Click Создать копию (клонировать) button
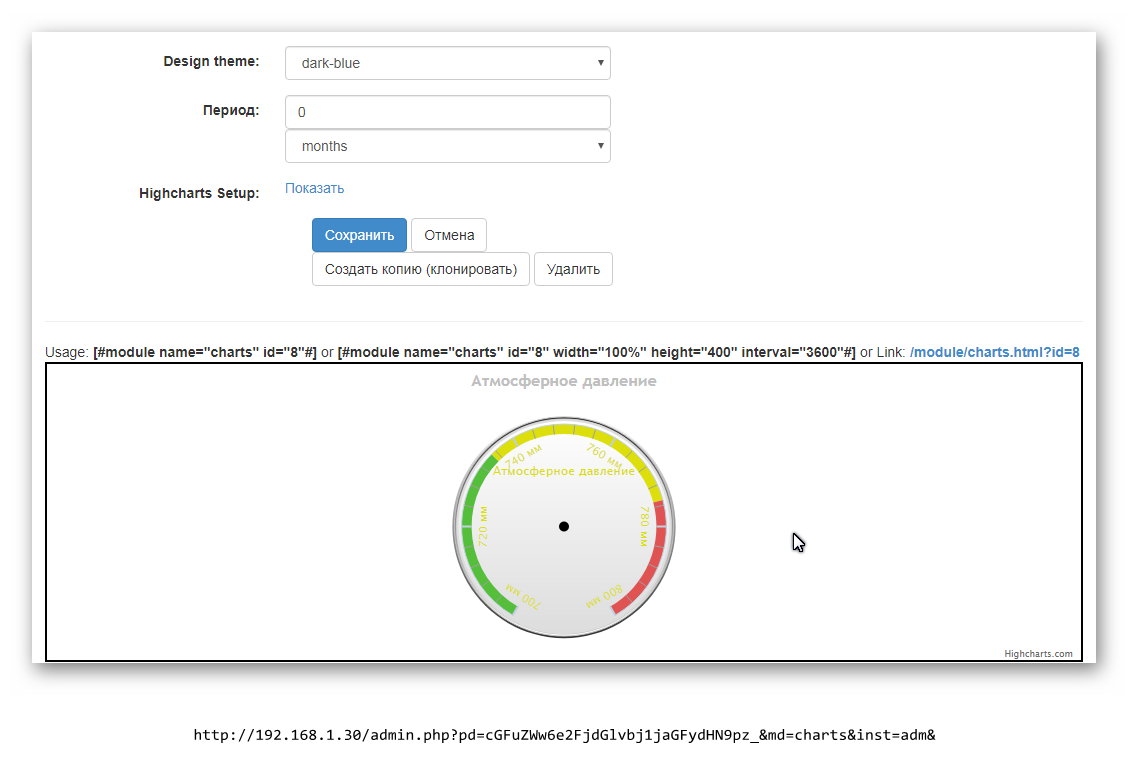Screen dimensions: 1128x775 pyautogui.click(x=420, y=269)
